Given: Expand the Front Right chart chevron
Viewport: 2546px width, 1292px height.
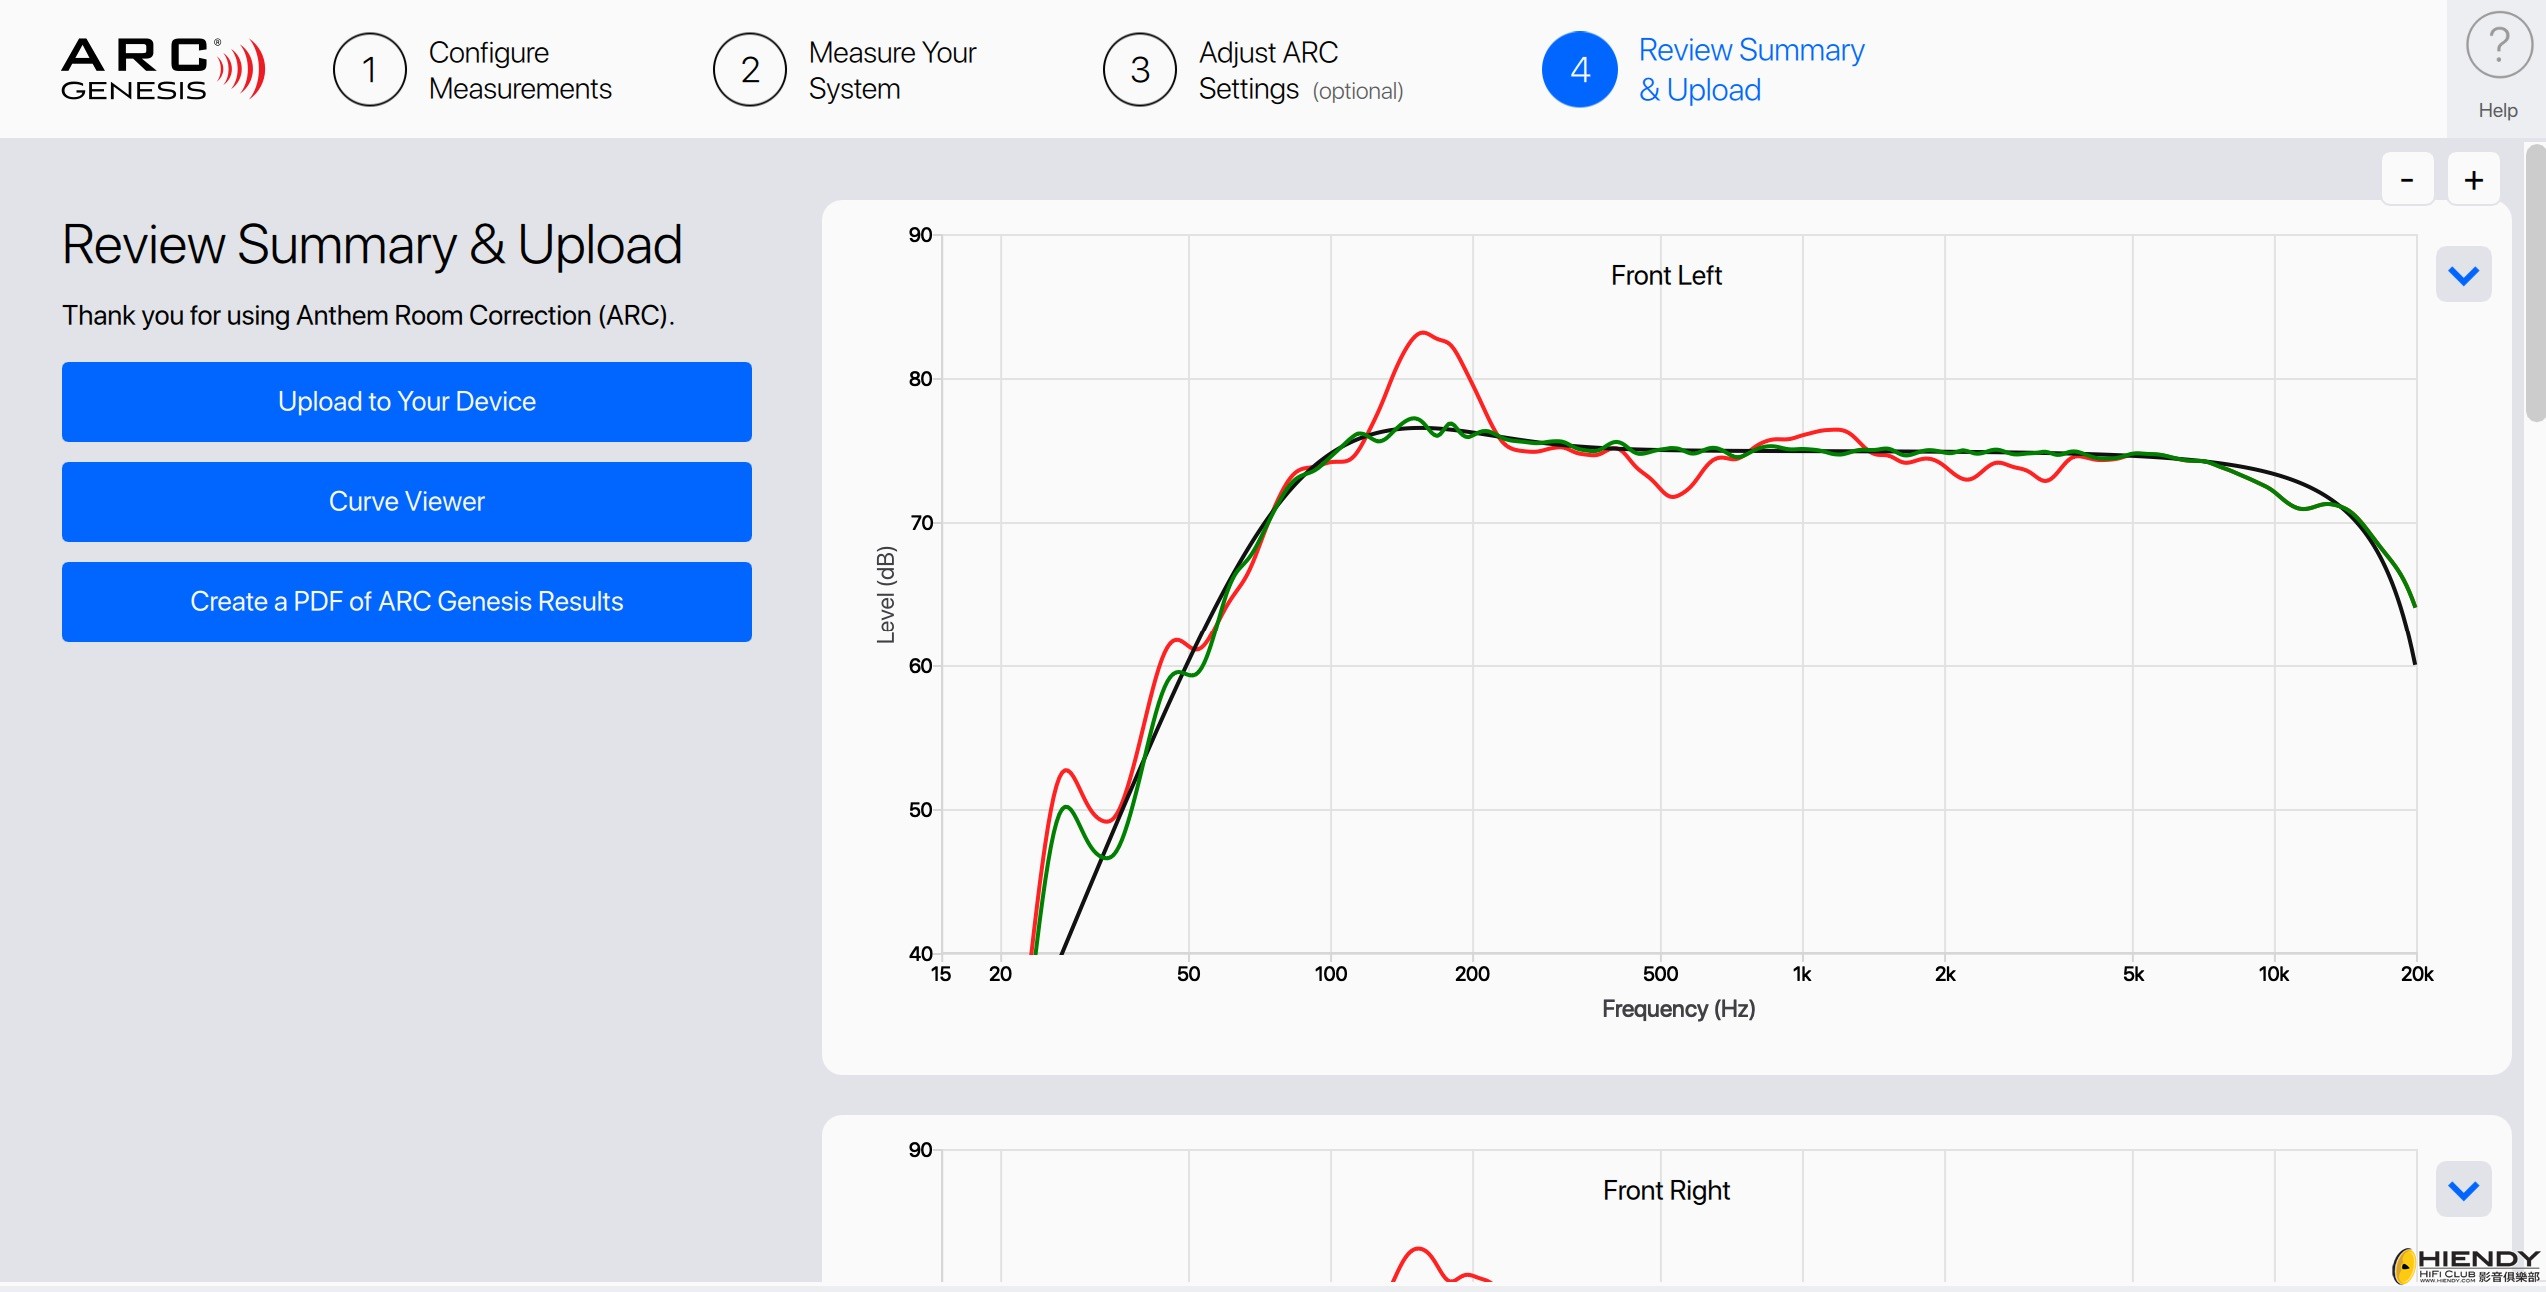Looking at the screenshot, I should pos(2463,1190).
